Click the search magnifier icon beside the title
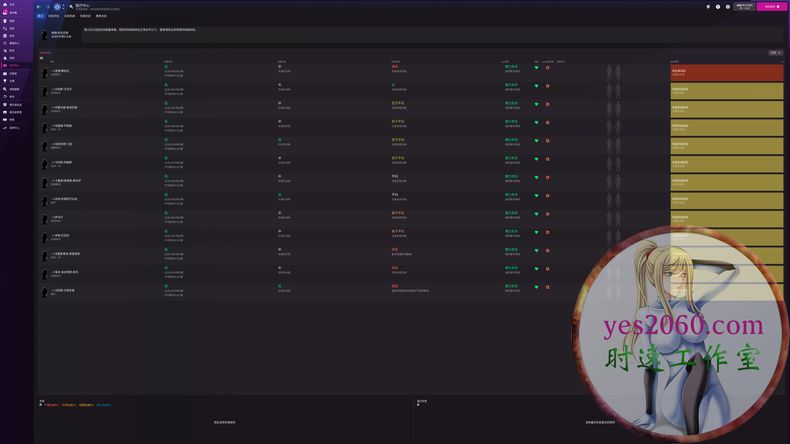This screenshot has width=790, height=444. 70,6
